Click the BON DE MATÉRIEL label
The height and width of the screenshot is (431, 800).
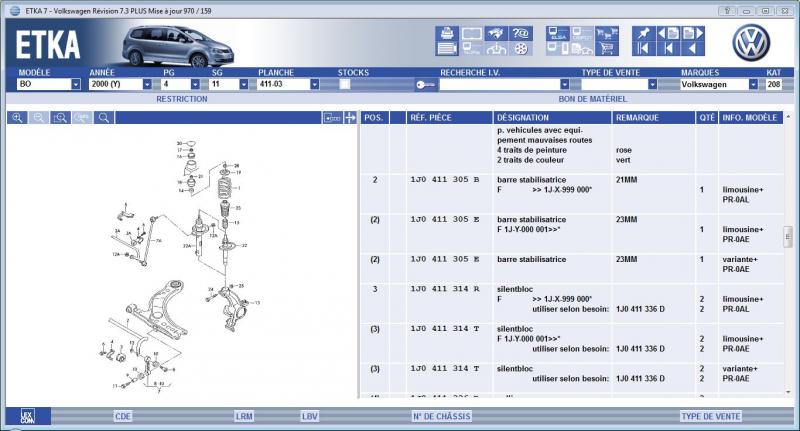pyautogui.click(x=592, y=99)
